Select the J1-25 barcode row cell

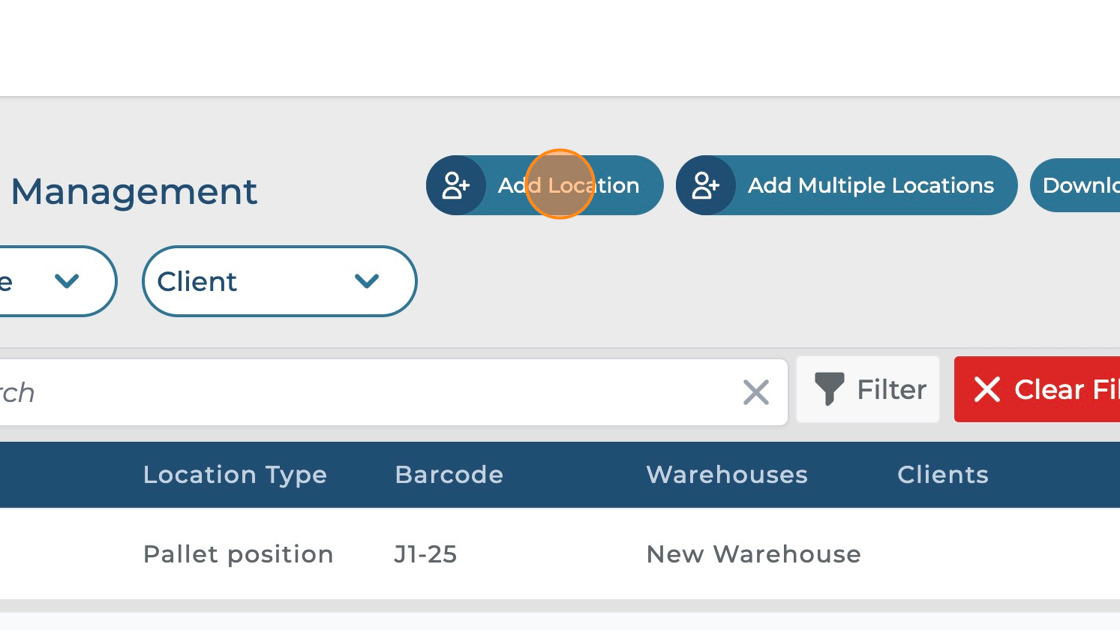(426, 554)
